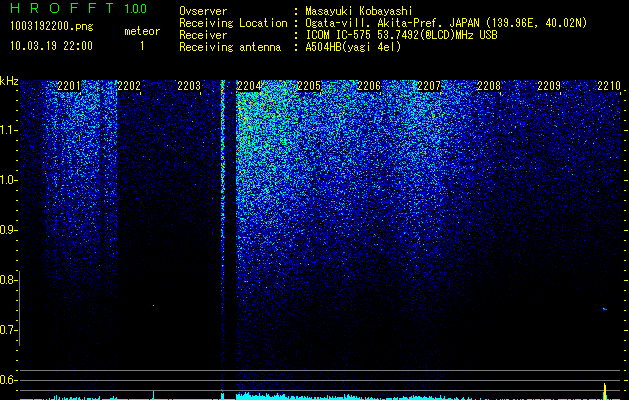Click receiver value ICOM IC-575 53.7492 MHz USB
The image size is (629, 400).
pyautogui.click(x=401, y=35)
